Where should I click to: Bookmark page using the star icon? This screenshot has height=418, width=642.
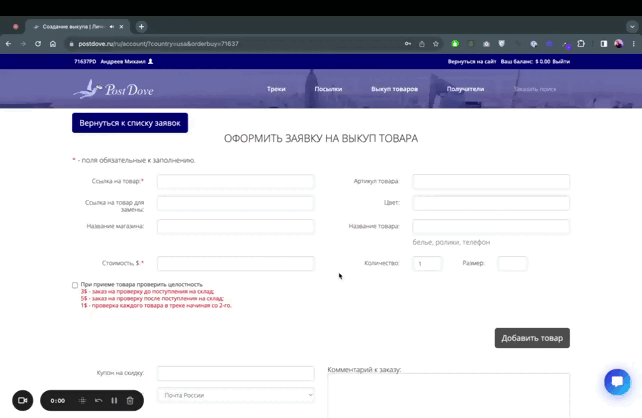click(x=435, y=44)
